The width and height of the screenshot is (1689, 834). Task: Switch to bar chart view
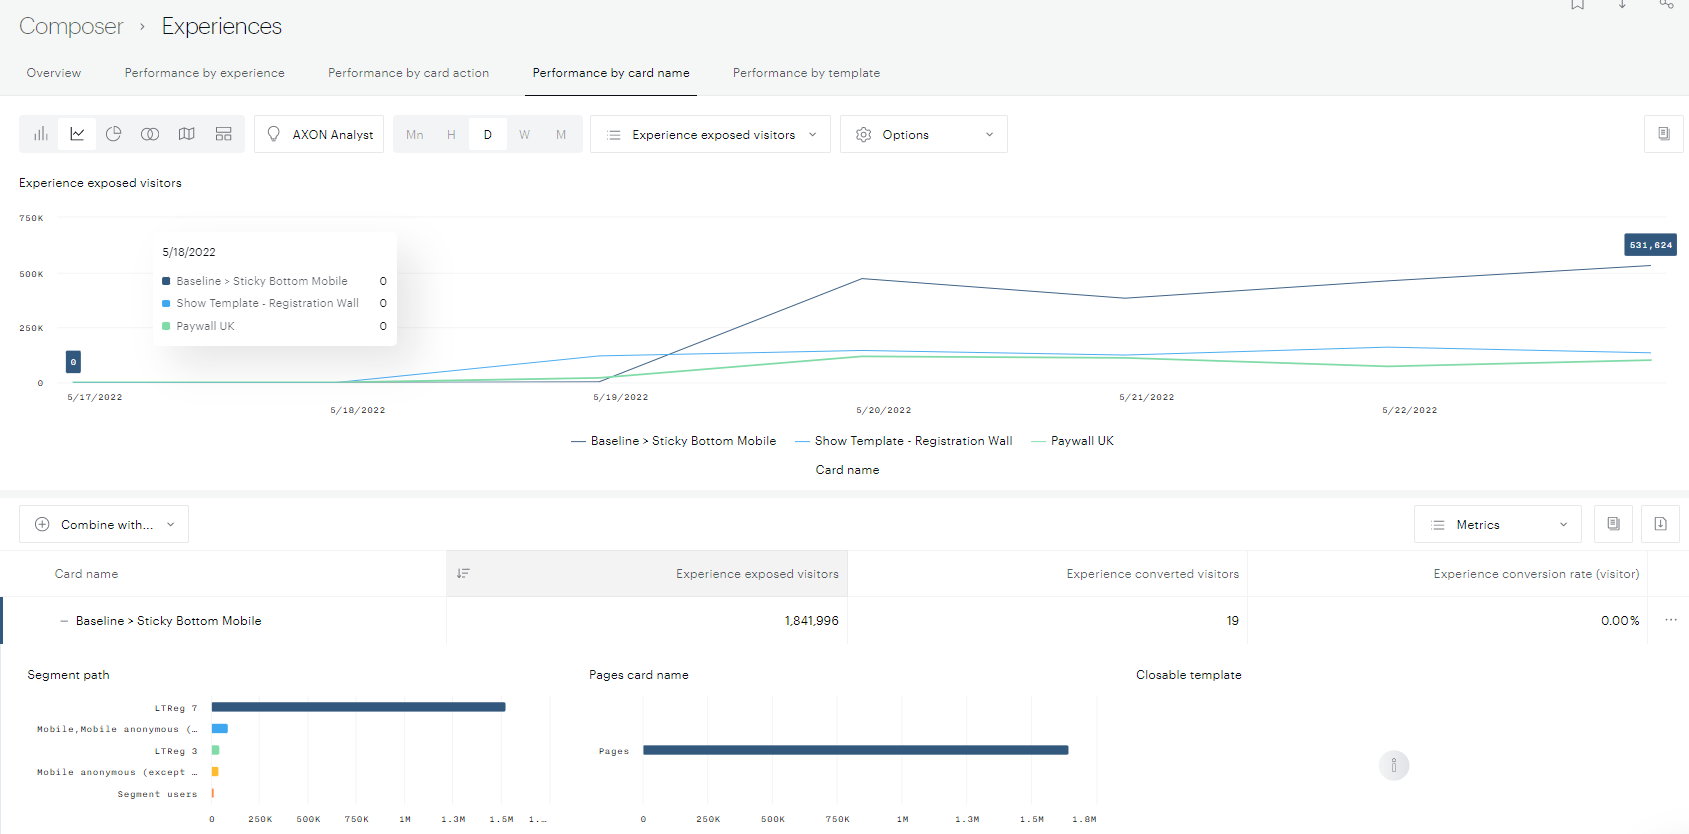pos(41,134)
